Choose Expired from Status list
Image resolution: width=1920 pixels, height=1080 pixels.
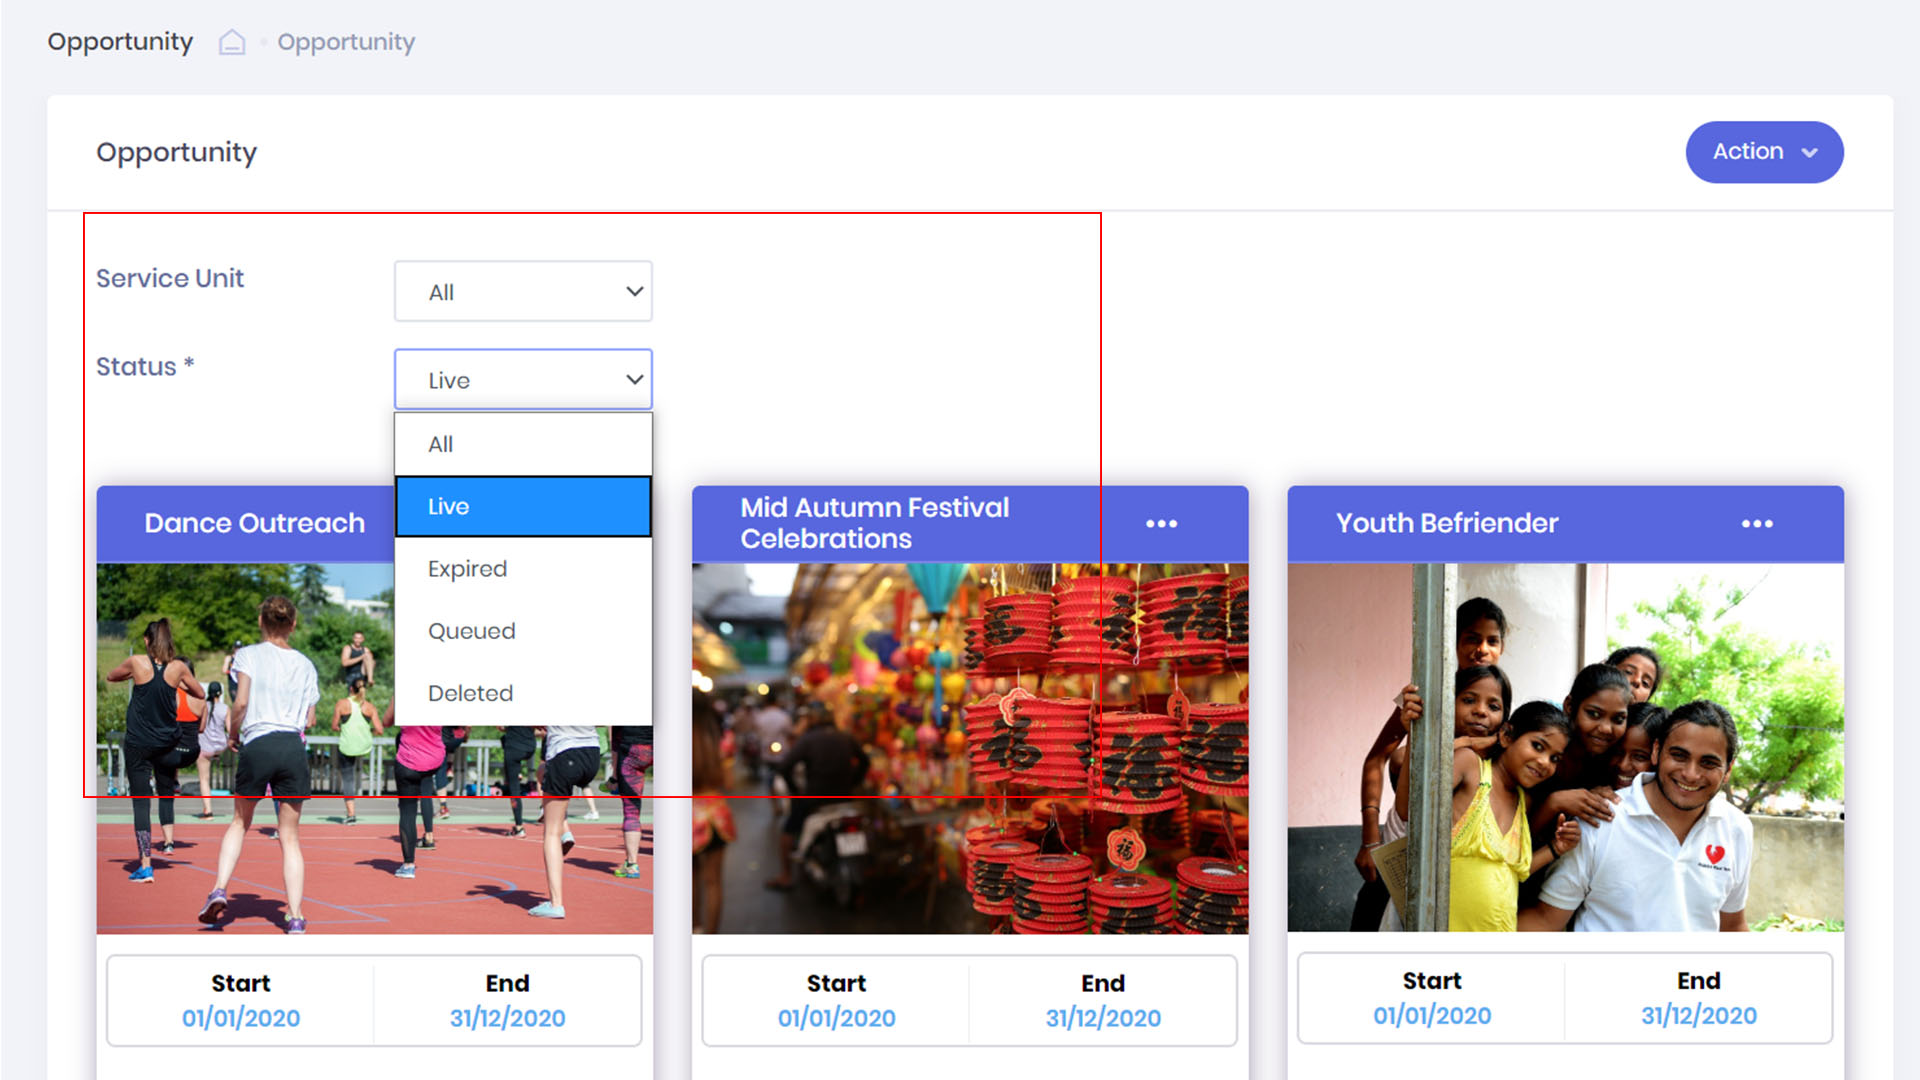[523, 569]
